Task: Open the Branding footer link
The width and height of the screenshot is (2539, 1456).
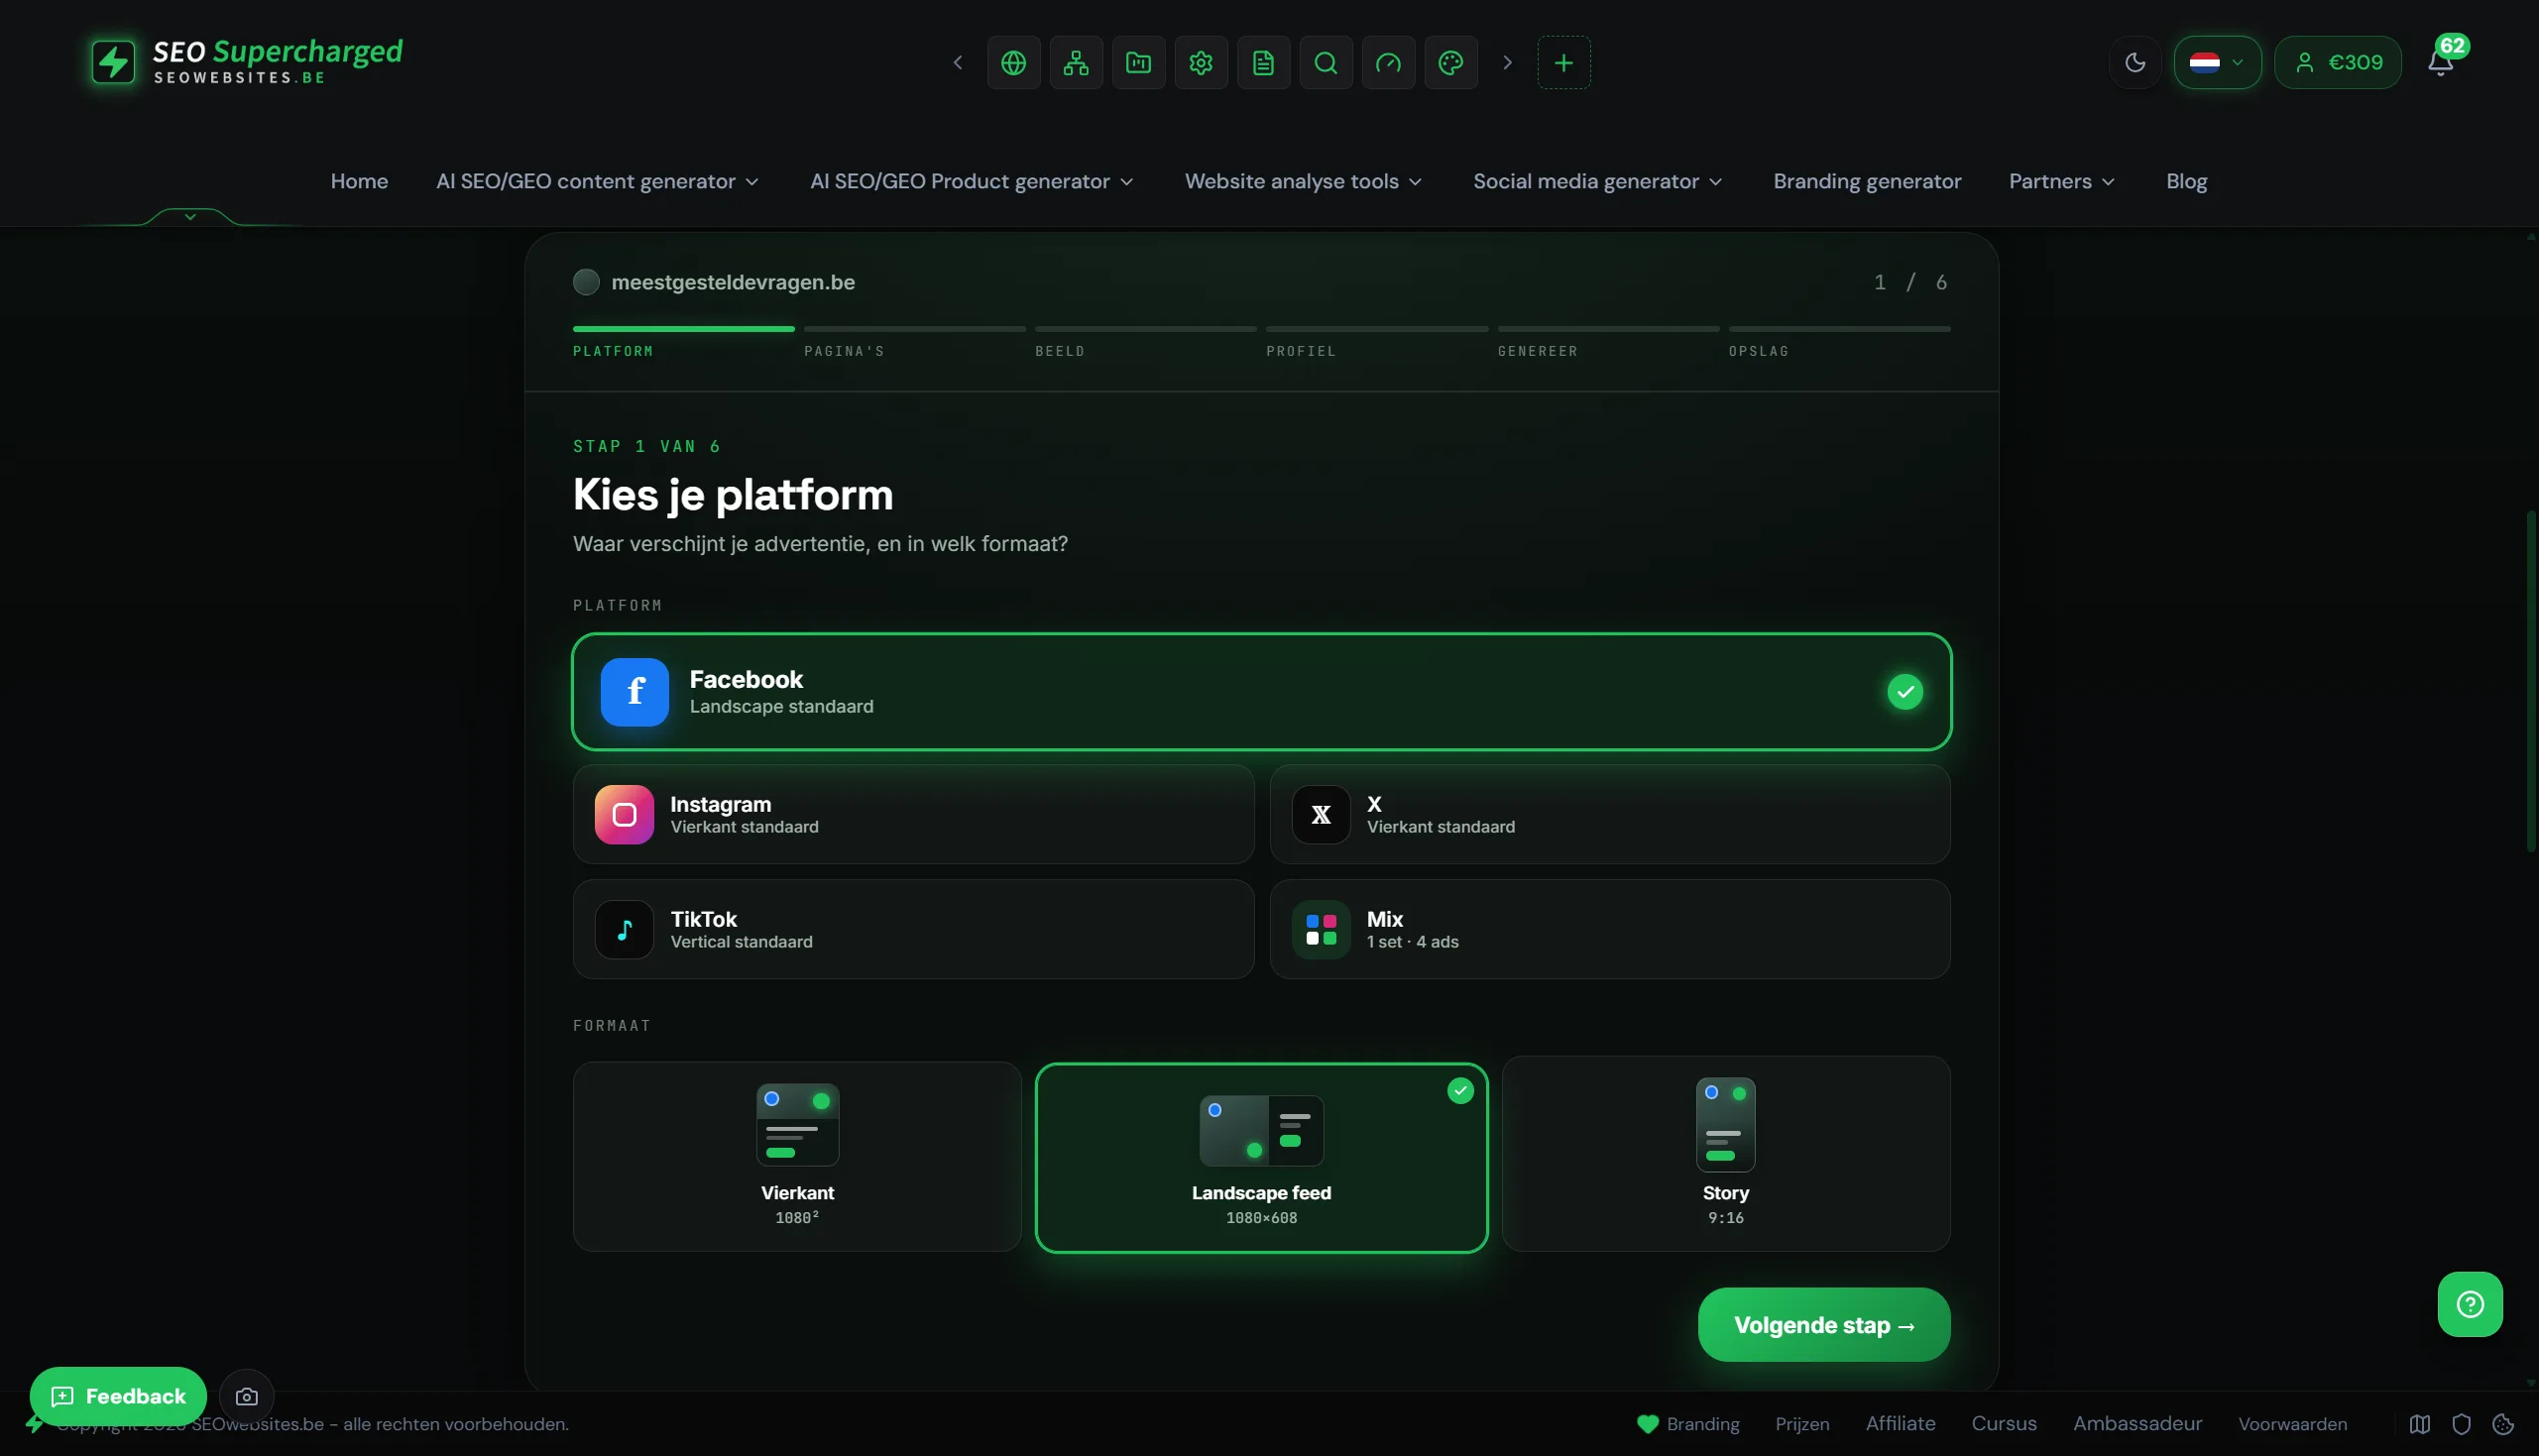Action: point(1688,1424)
